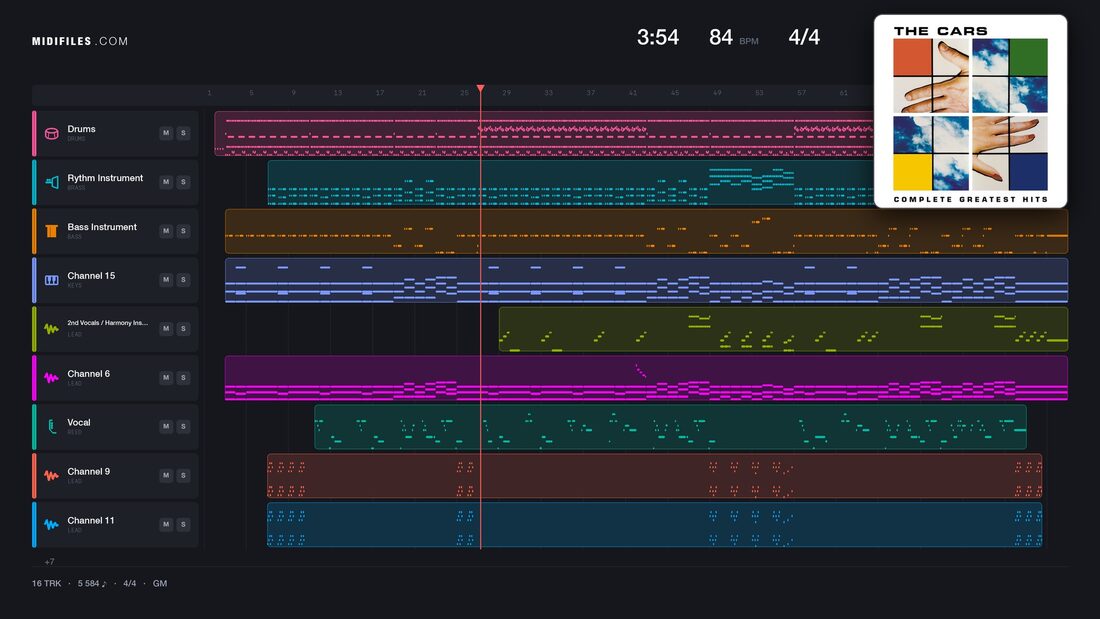
Task: Click bar 57 on the timeline ruler
Action: (x=801, y=93)
